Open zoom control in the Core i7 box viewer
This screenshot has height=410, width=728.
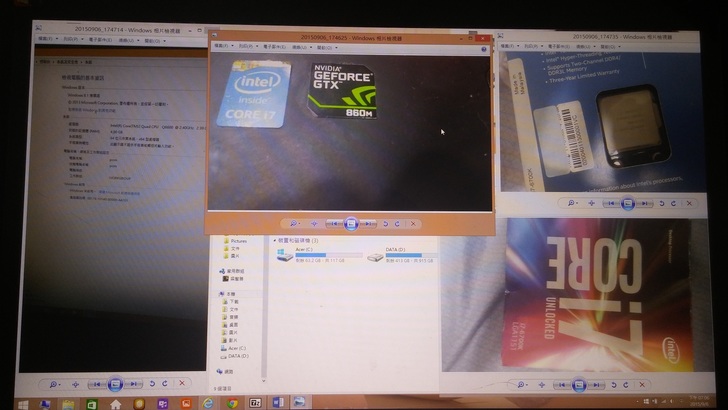(522, 384)
